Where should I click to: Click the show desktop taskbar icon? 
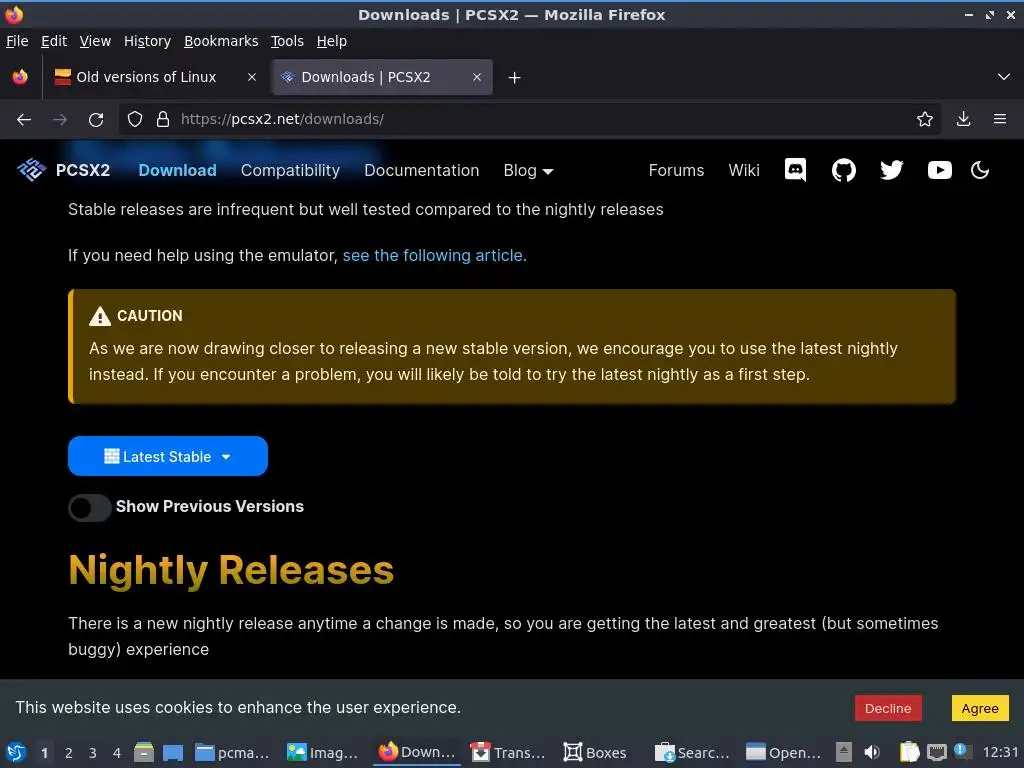(173, 752)
